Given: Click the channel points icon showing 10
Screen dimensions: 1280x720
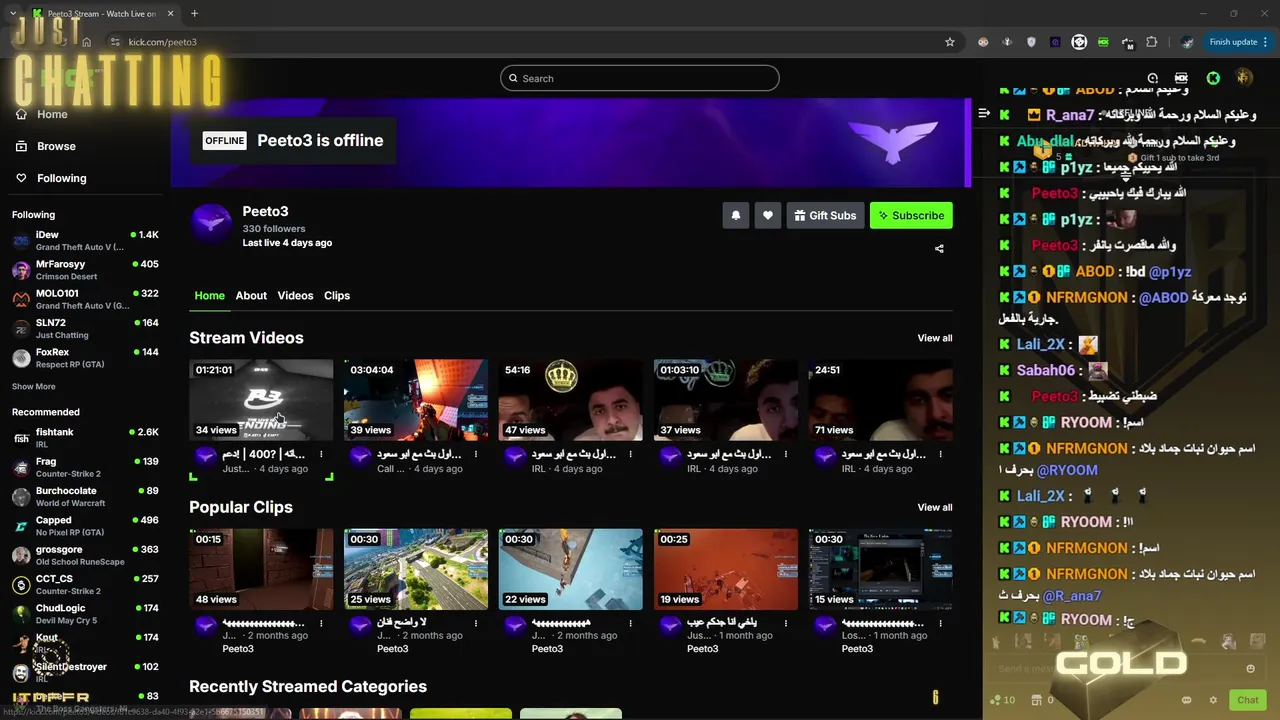Looking at the screenshot, I should coord(1003,700).
